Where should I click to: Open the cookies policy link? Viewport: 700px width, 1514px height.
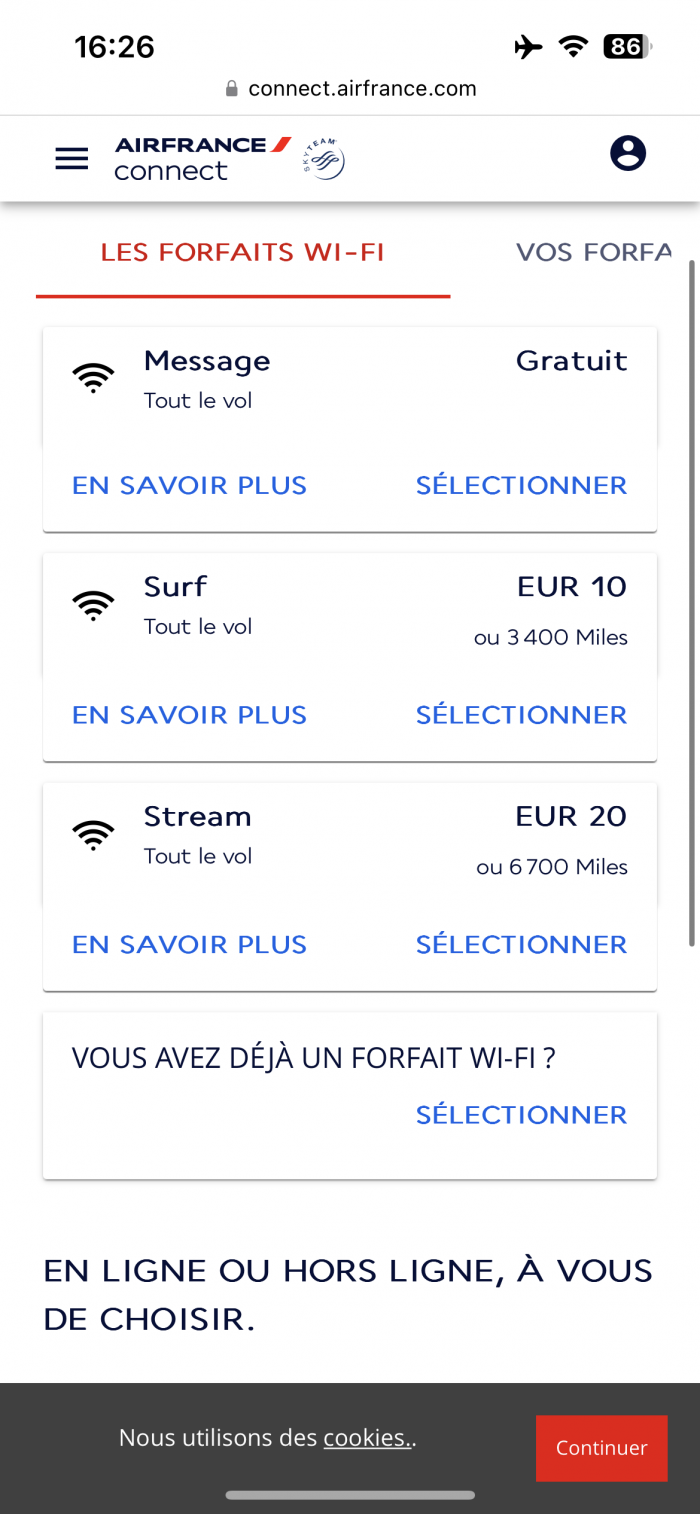coord(367,1438)
